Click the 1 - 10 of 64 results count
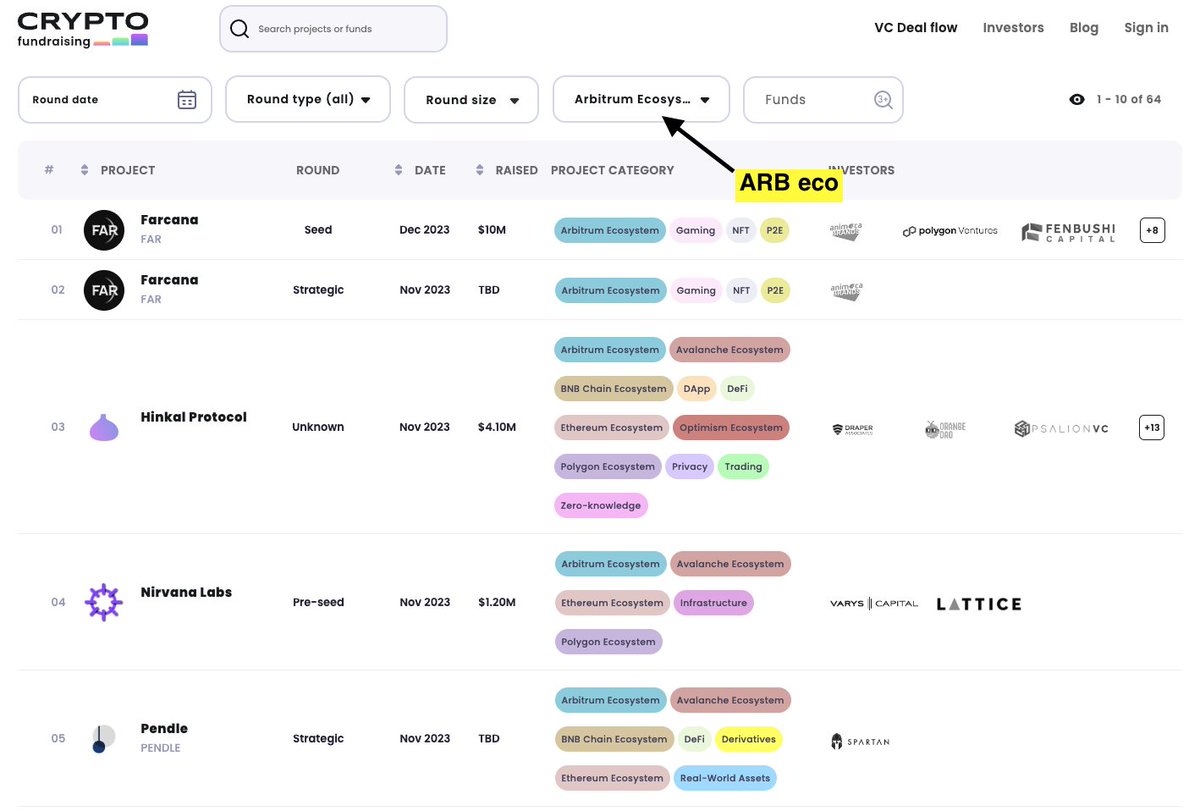The height and width of the screenshot is (811, 1200). [x=1129, y=100]
